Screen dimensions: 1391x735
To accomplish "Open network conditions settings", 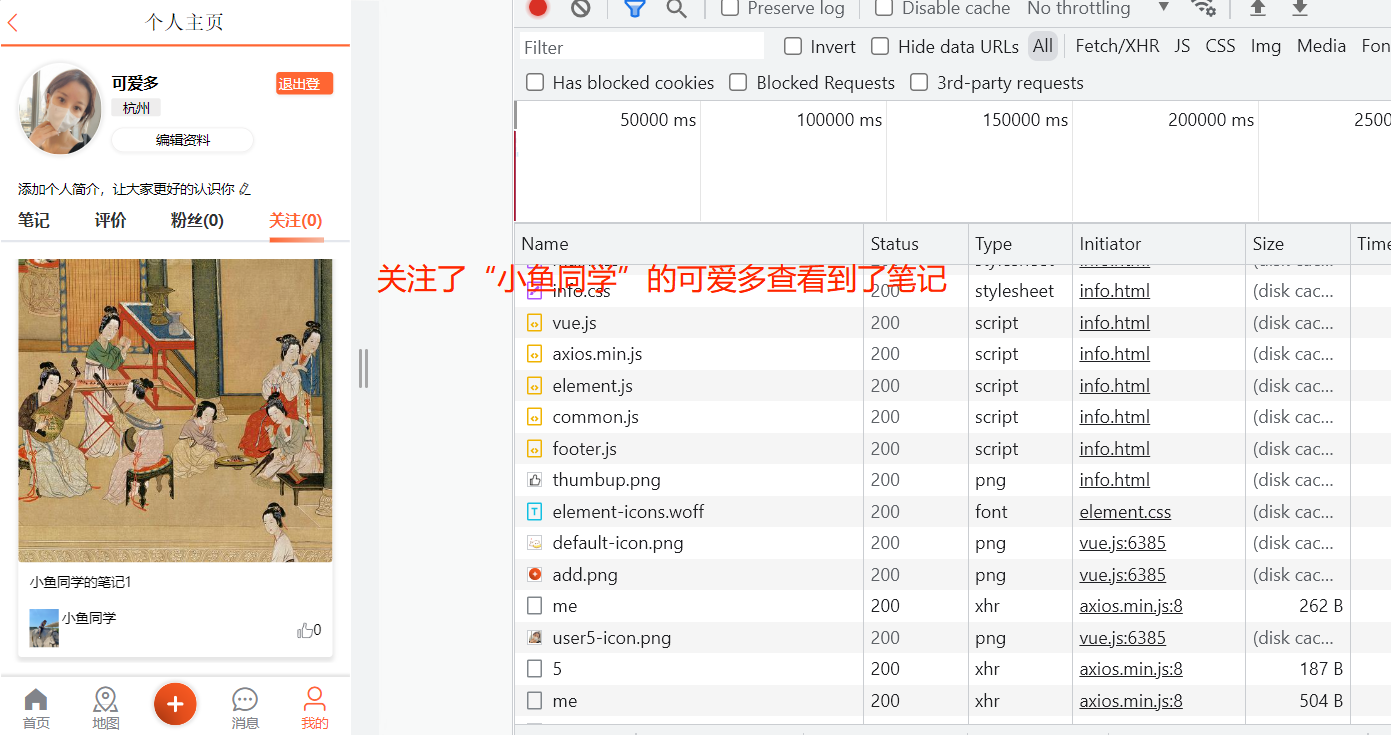I will [x=1204, y=9].
